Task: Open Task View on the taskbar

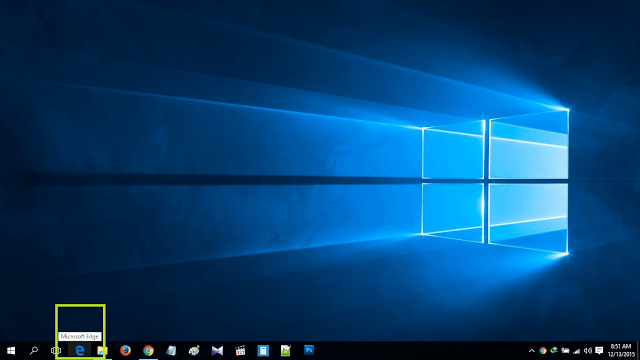Action: click(x=56, y=351)
